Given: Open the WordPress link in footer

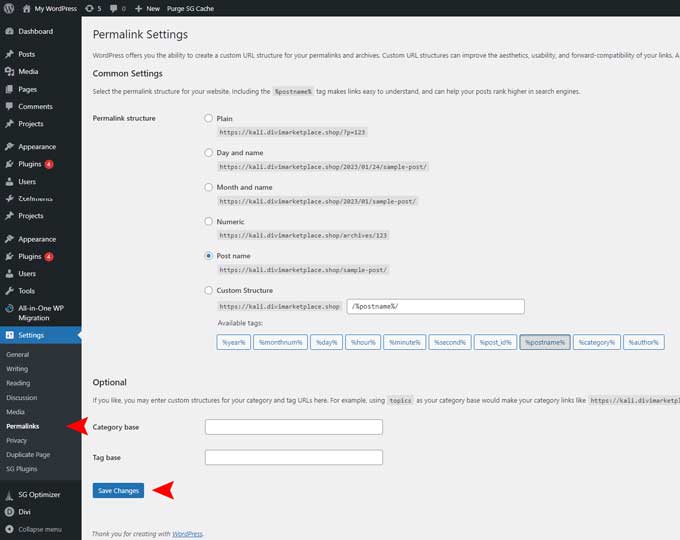Looking at the screenshot, I should (186, 534).
